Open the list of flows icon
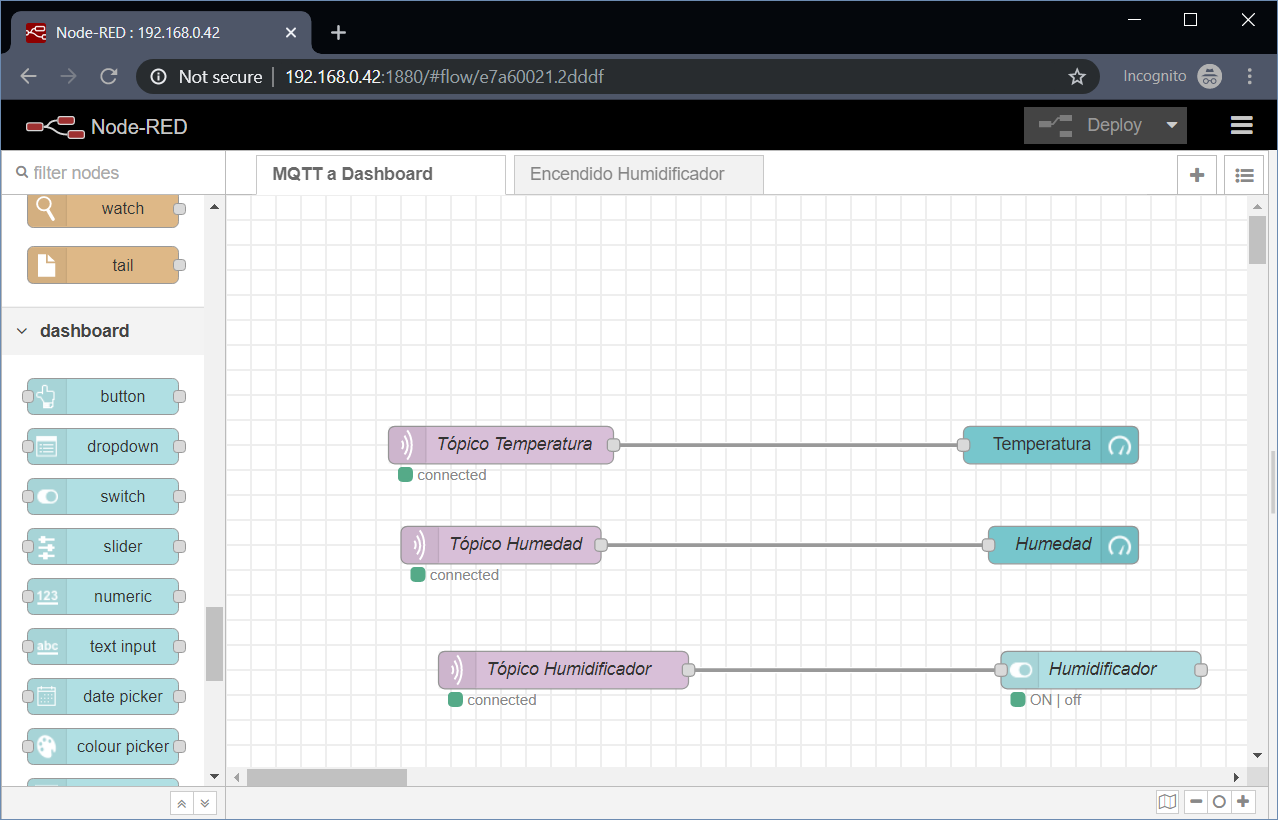 pyautogui.click(x=1244, y=175)
